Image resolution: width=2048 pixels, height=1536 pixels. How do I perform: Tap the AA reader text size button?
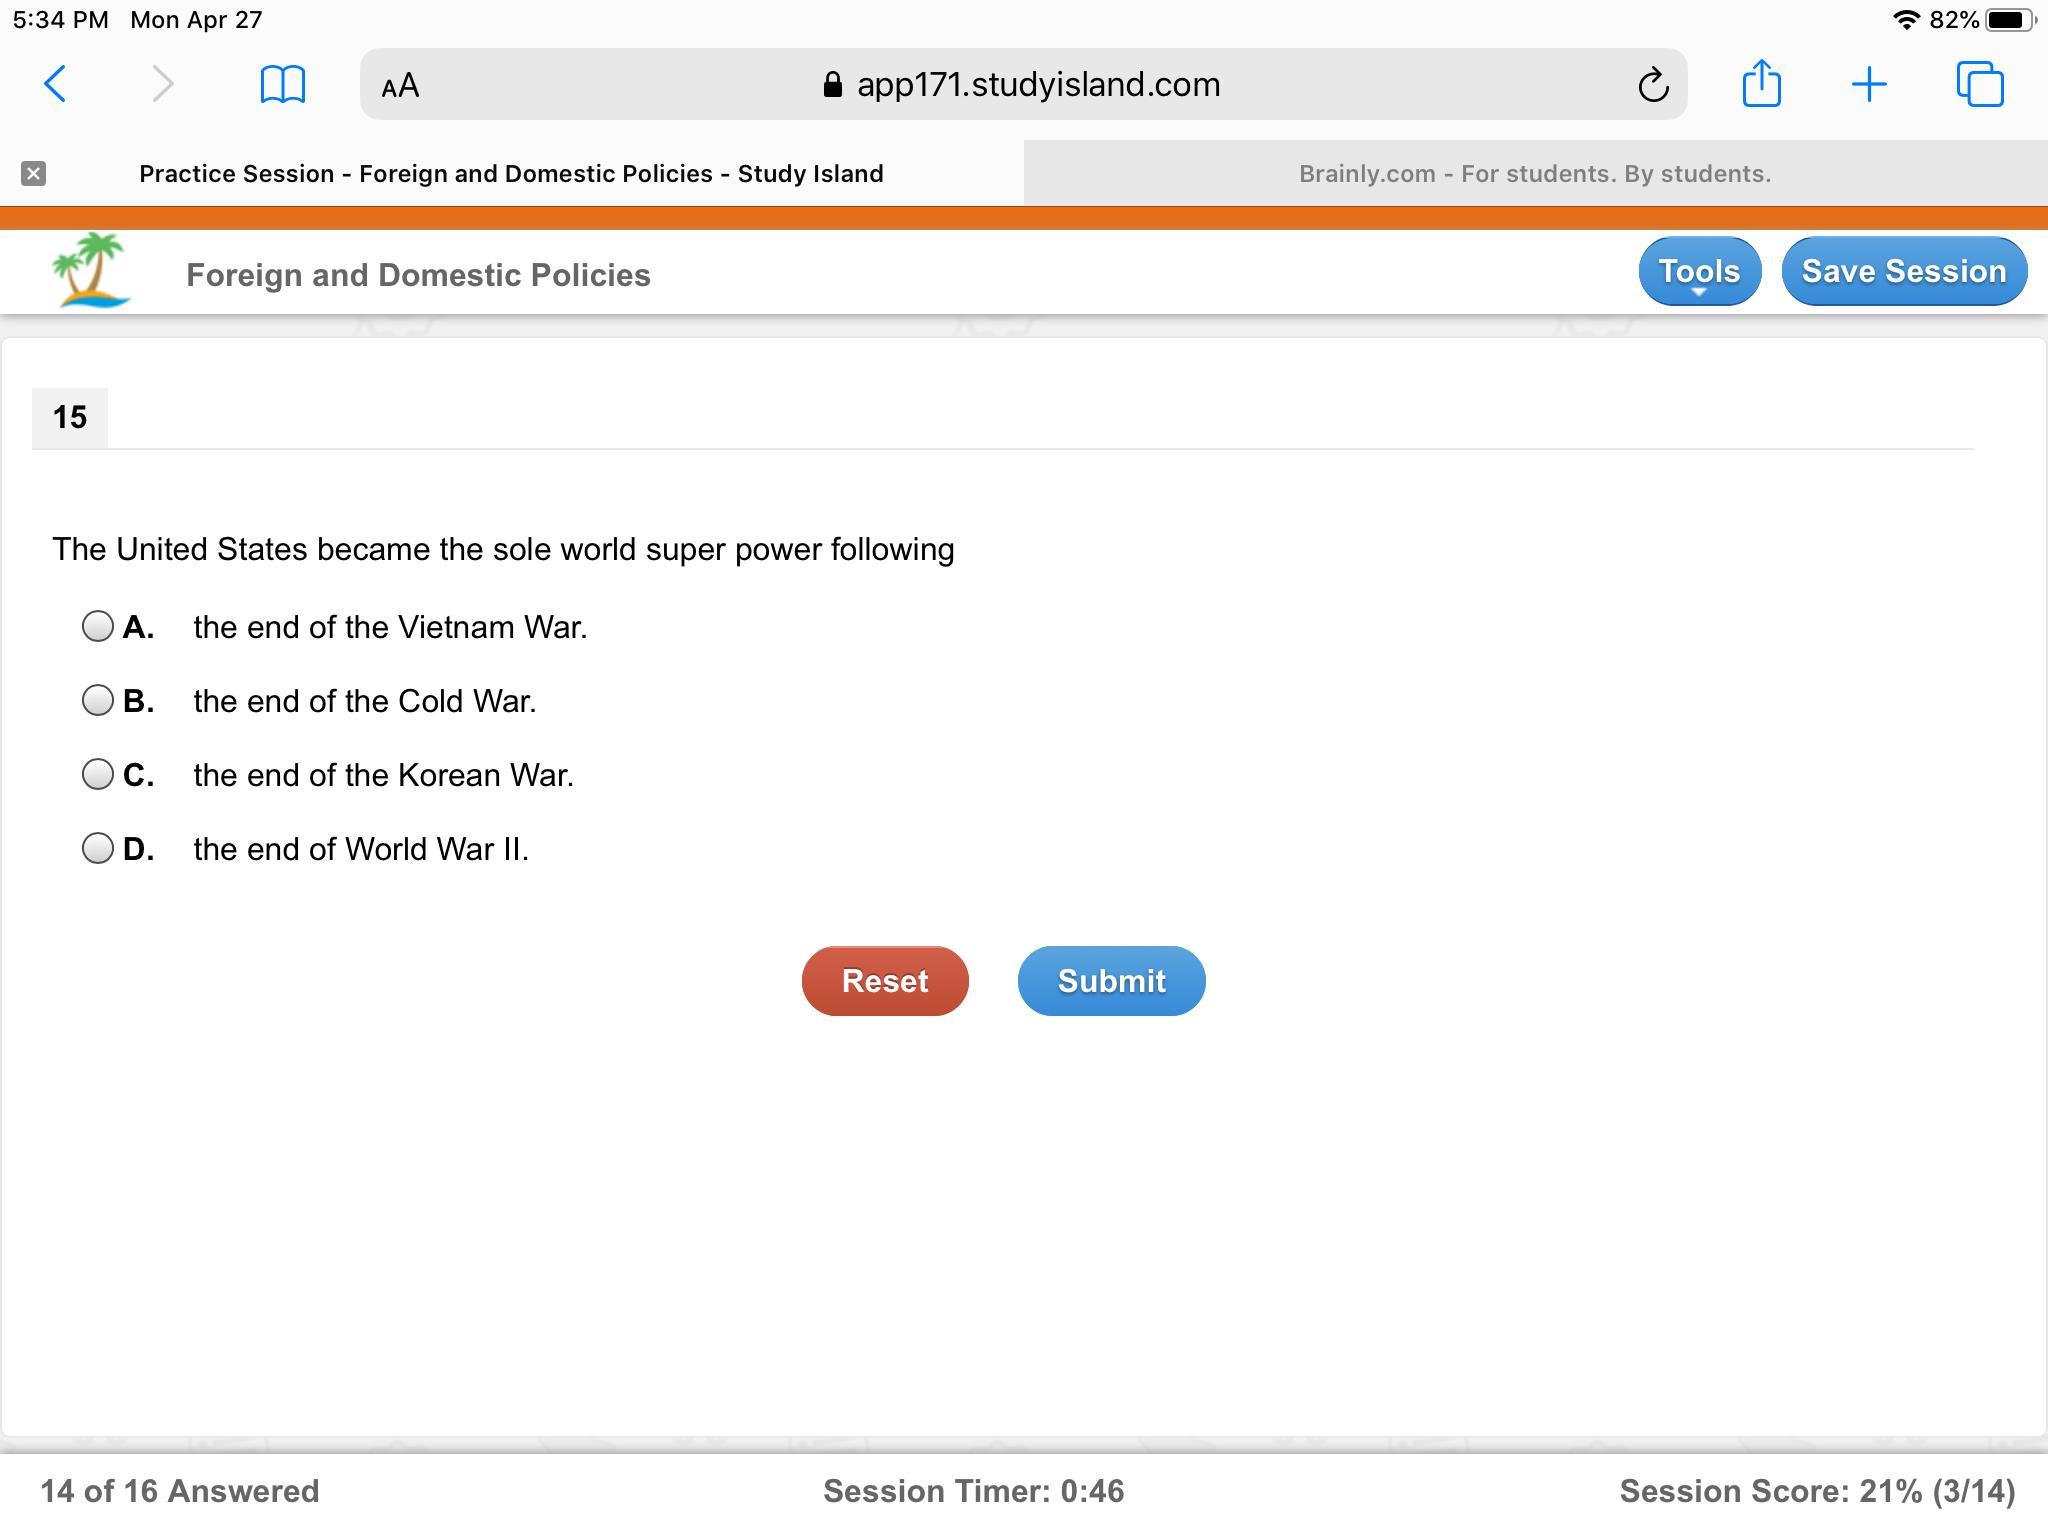[400, 86]
